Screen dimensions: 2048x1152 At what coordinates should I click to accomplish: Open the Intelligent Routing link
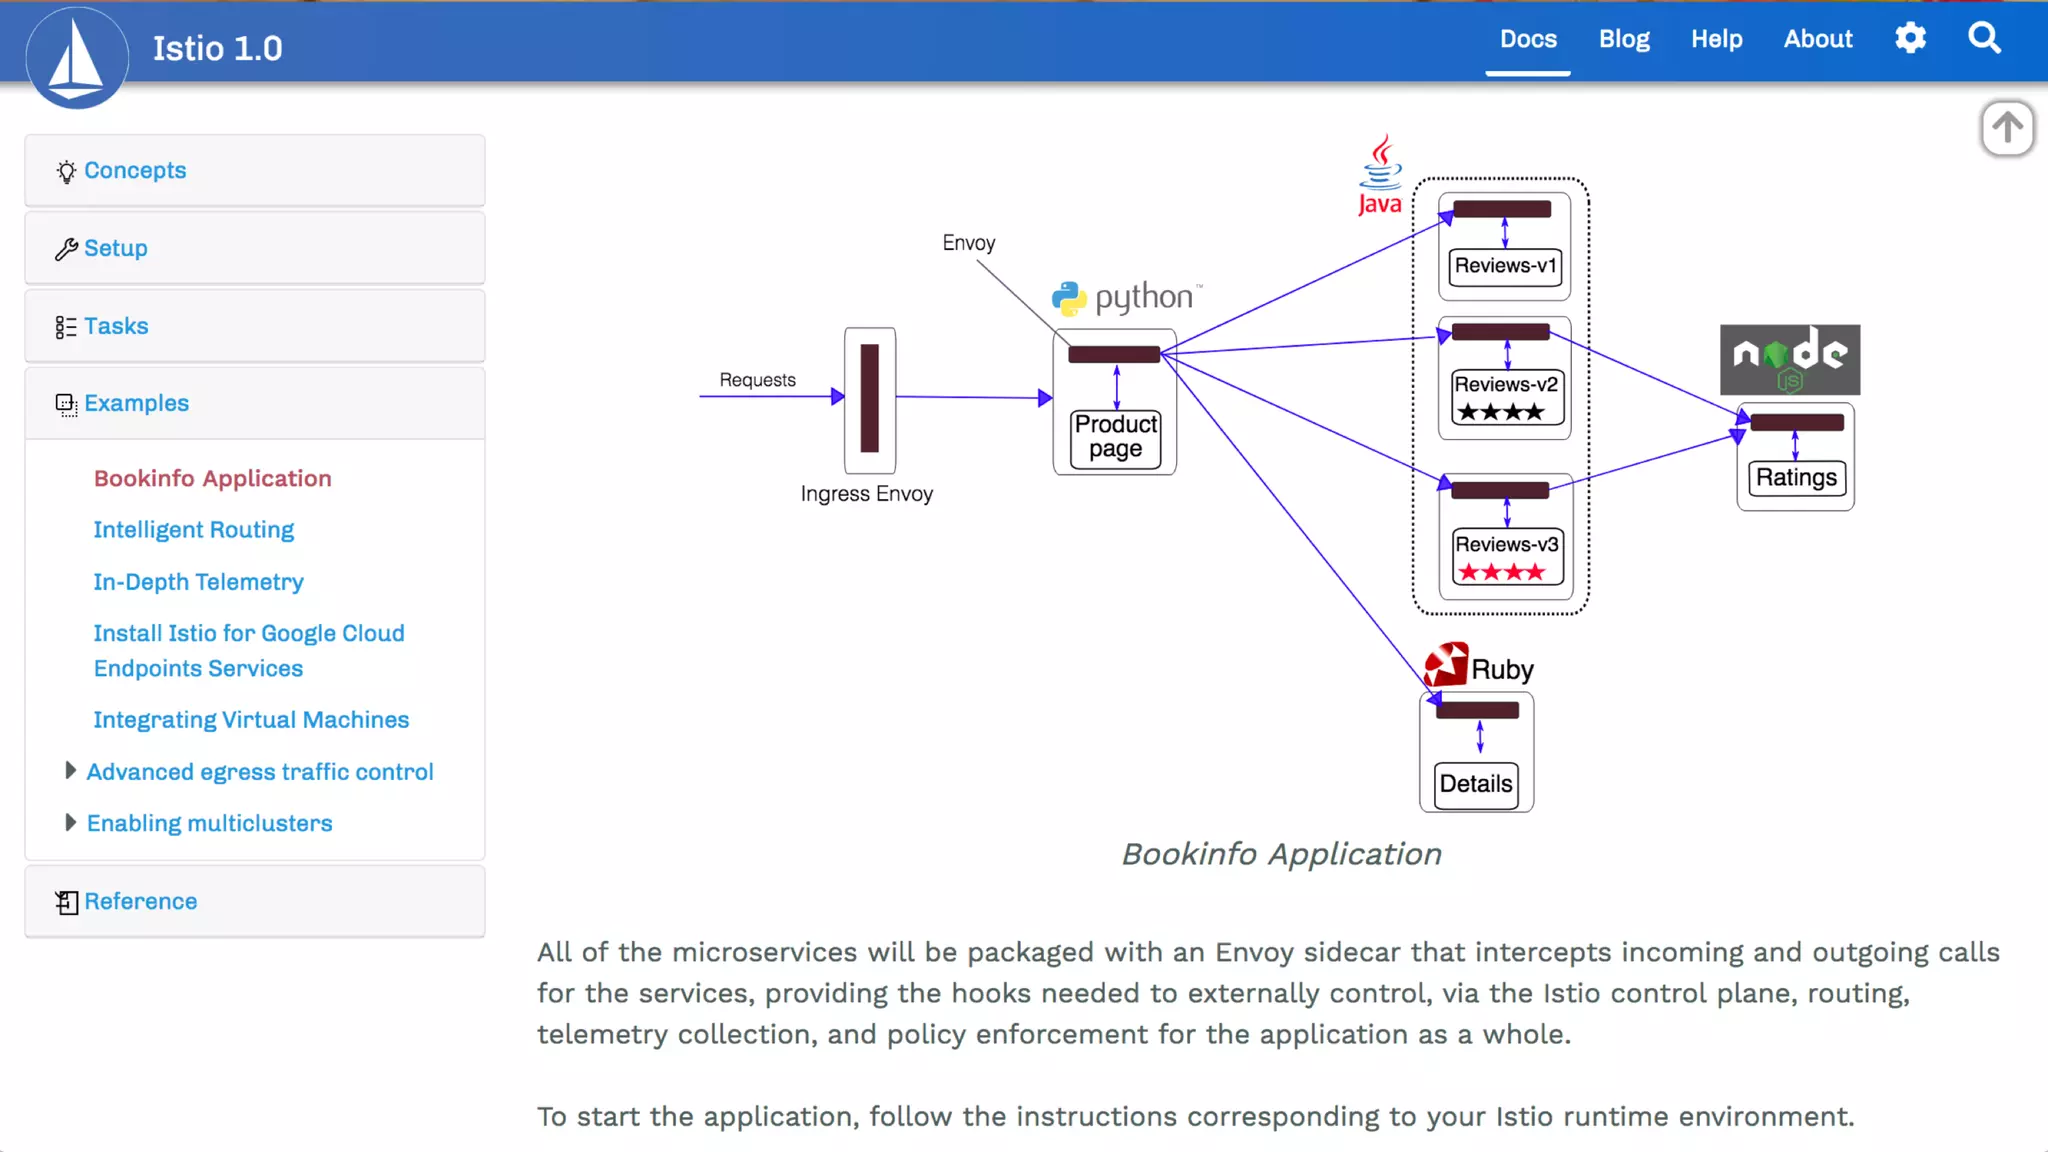(193, 530)
